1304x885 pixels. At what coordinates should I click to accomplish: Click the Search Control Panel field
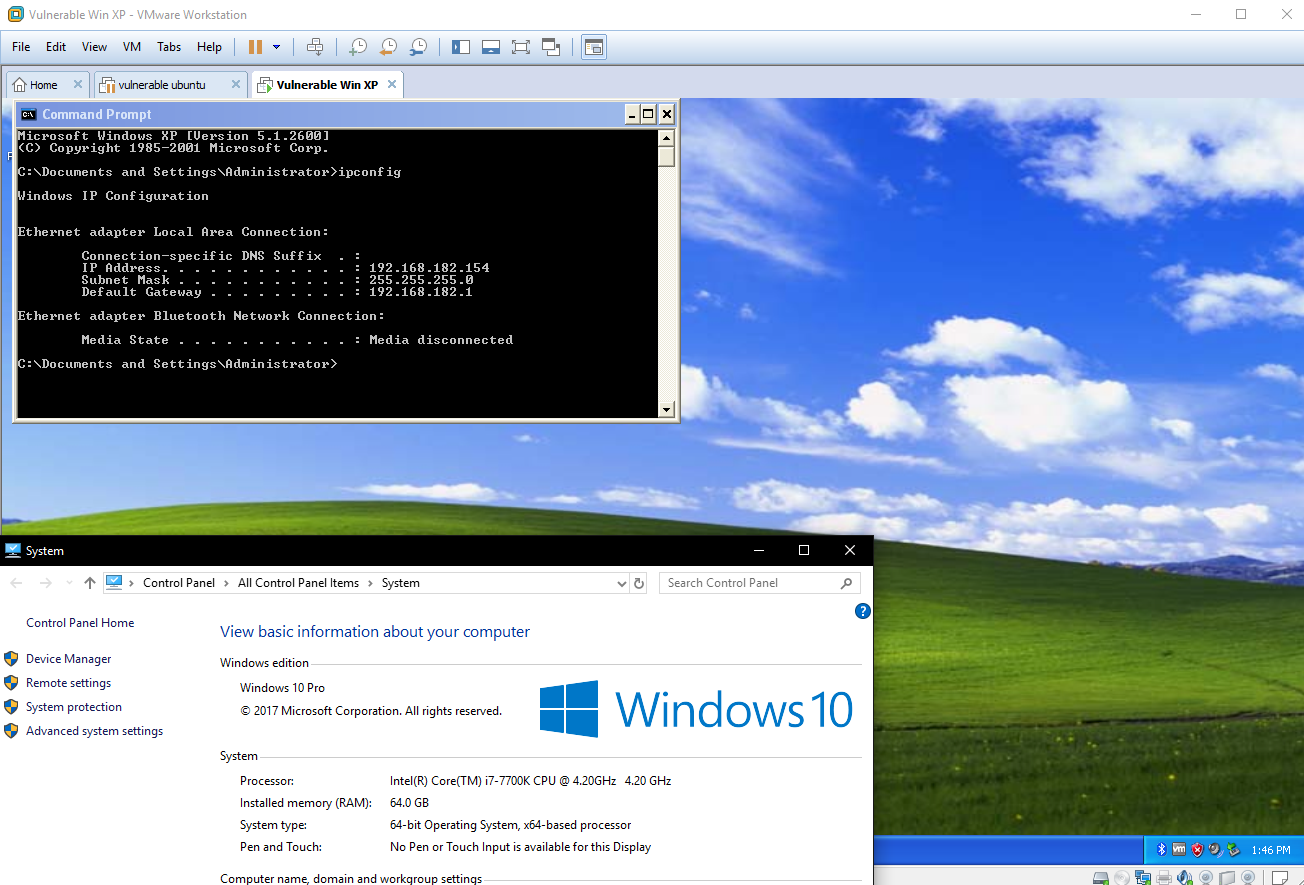(759, 583)
